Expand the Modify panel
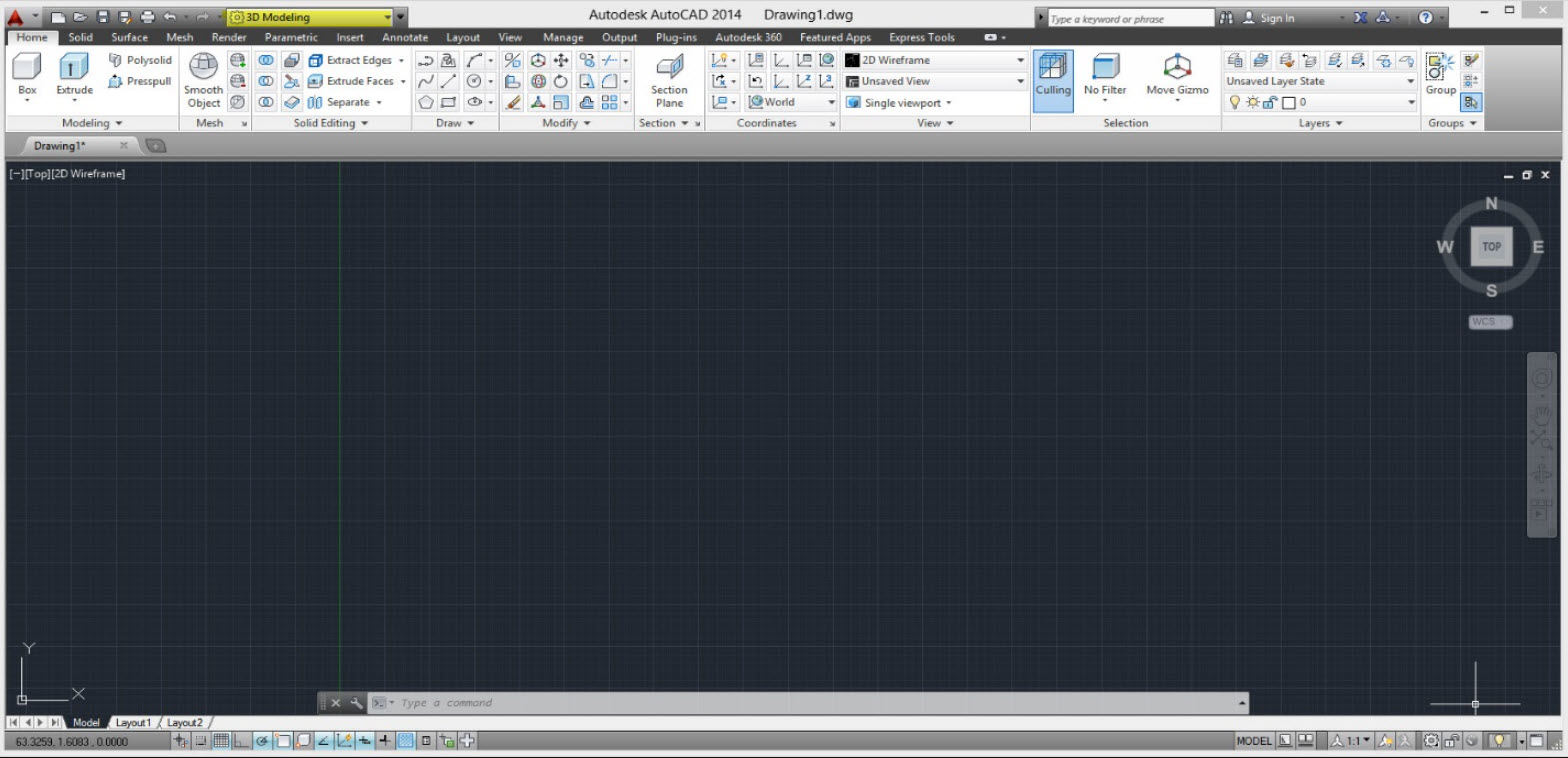The image size is (1568, 758). coord(566,123)
